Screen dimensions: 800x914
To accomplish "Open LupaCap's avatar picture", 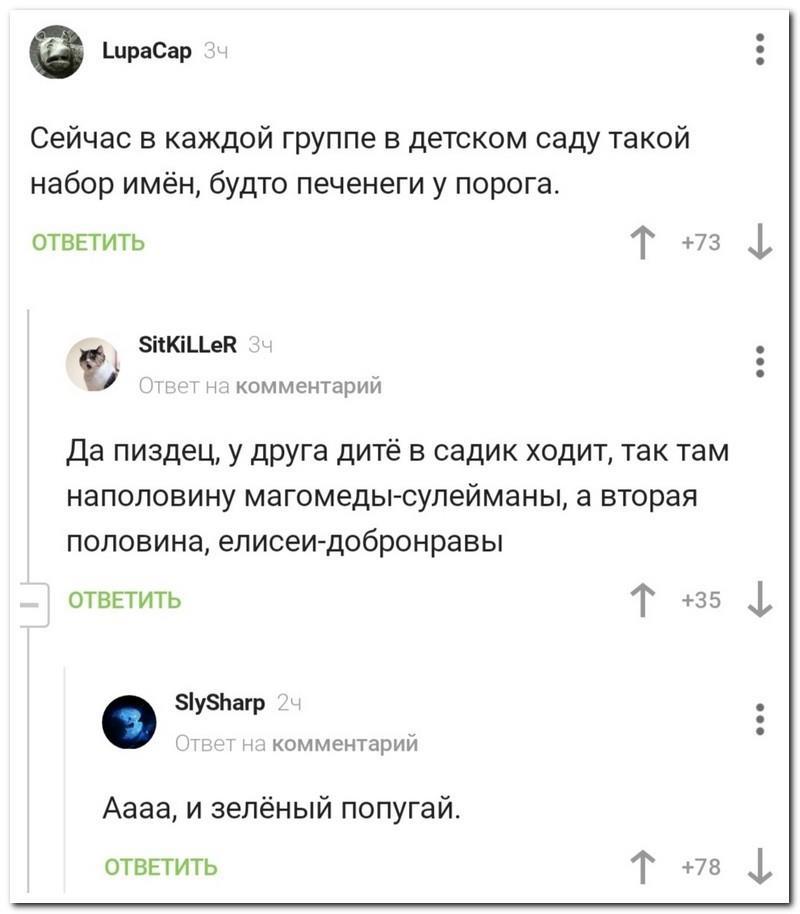I will (x=56, y=52).
